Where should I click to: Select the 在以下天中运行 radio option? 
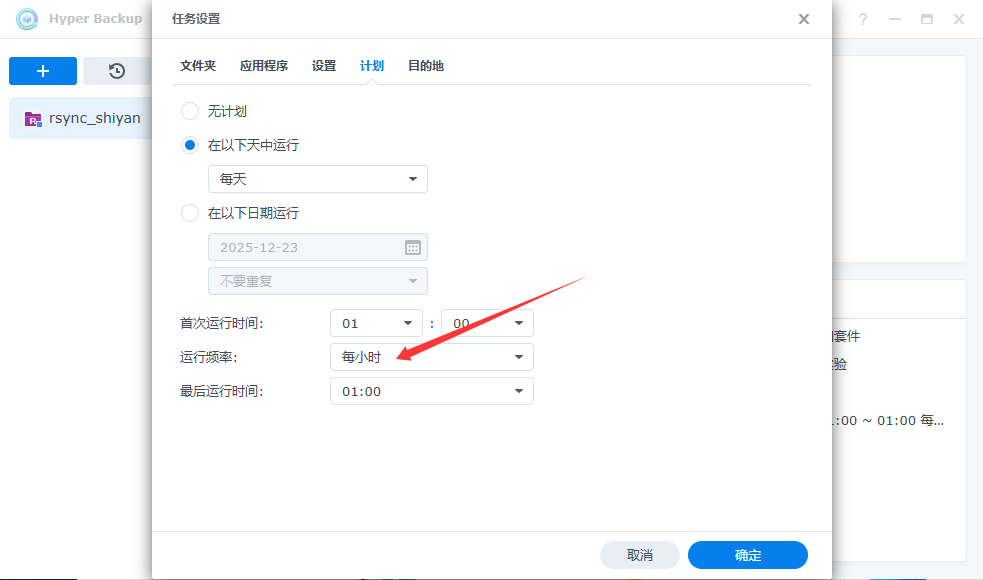tap(190, 145)
